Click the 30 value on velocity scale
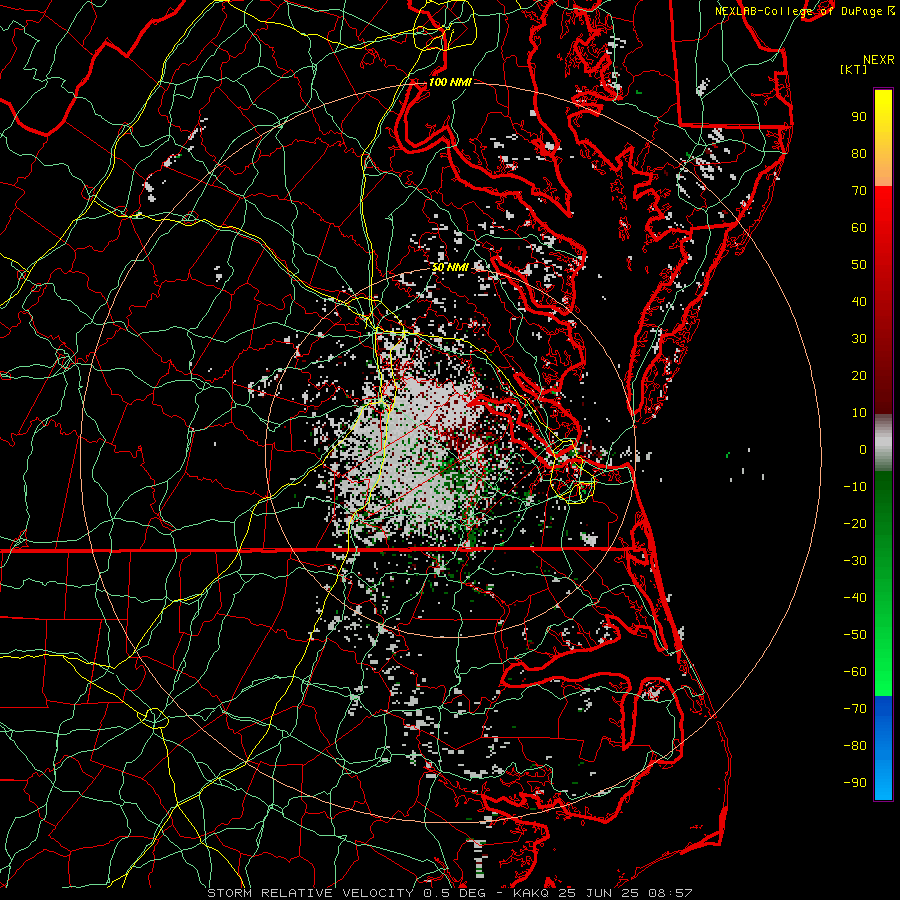 click(859, 339)
